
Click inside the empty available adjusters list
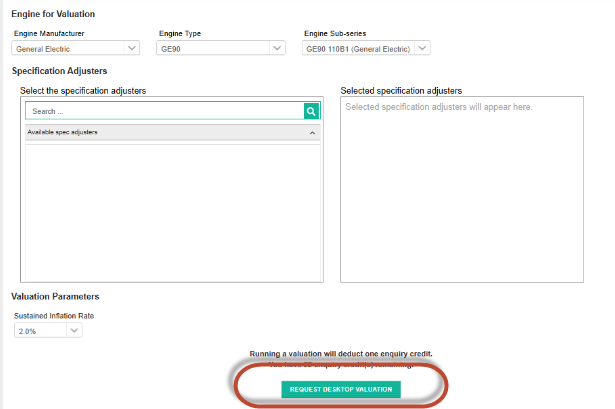(172, 210)
